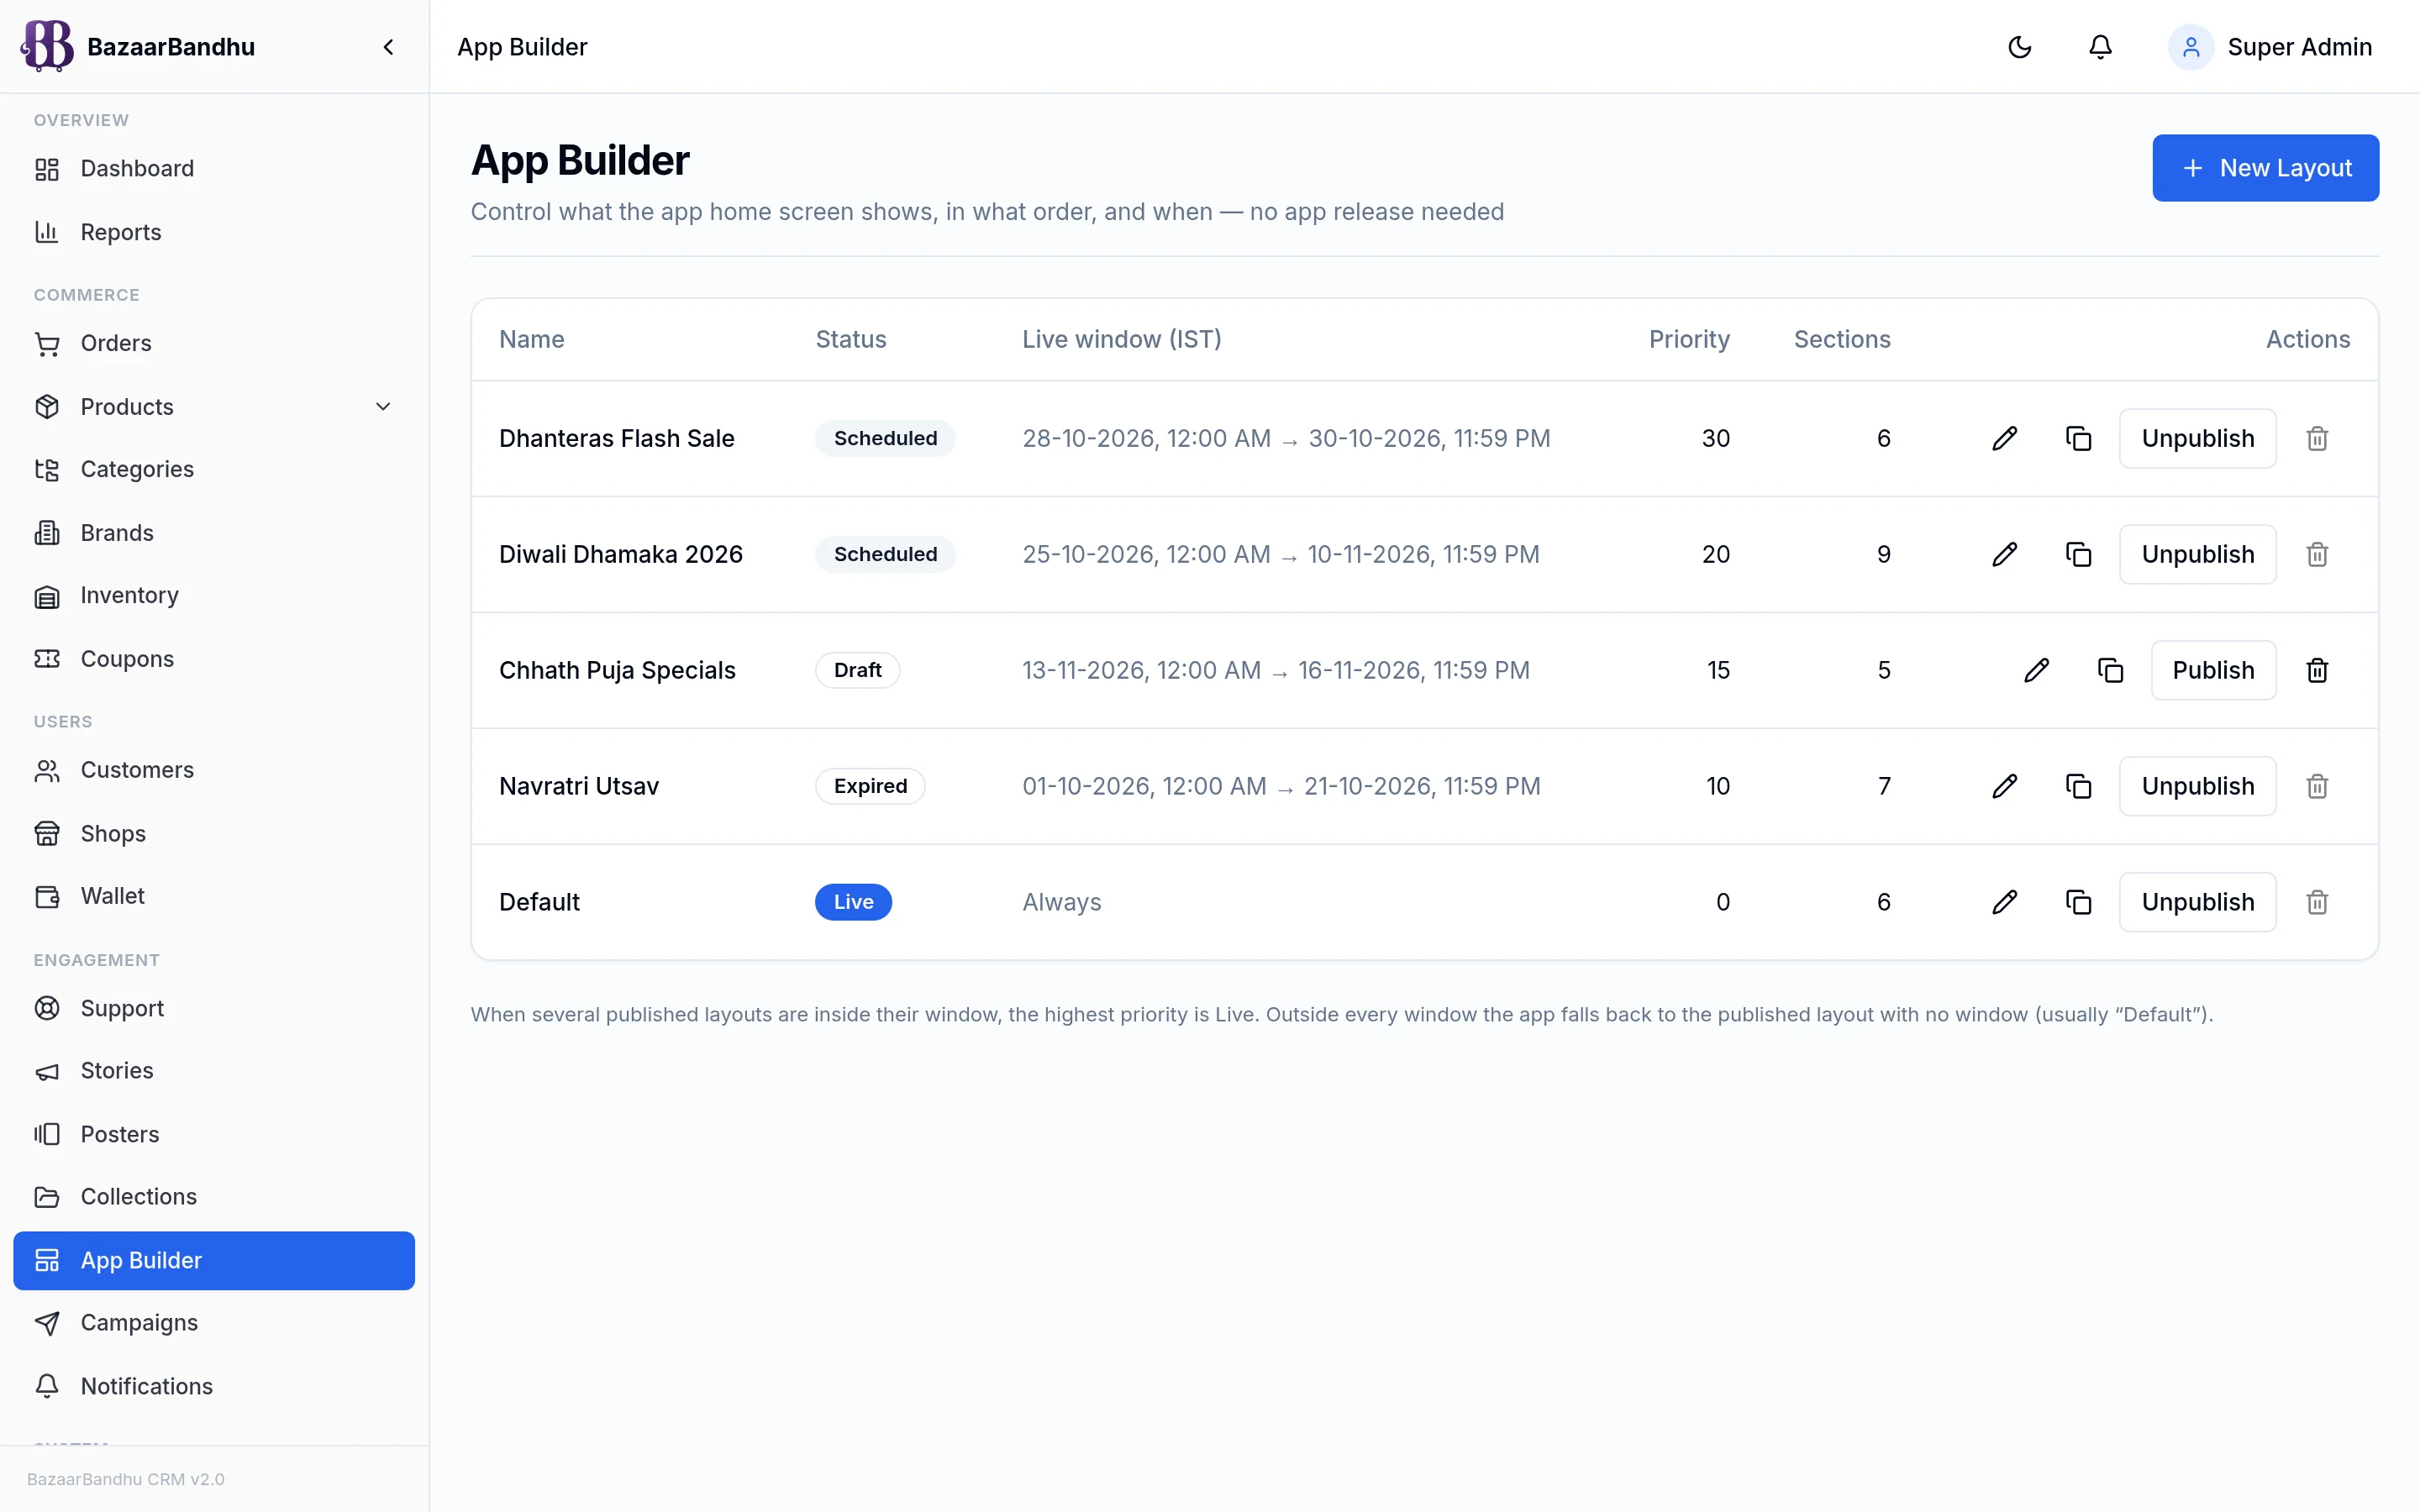Go to Coupons
The height and width of the screenshot is (1512, 2420).
[214, 659]
